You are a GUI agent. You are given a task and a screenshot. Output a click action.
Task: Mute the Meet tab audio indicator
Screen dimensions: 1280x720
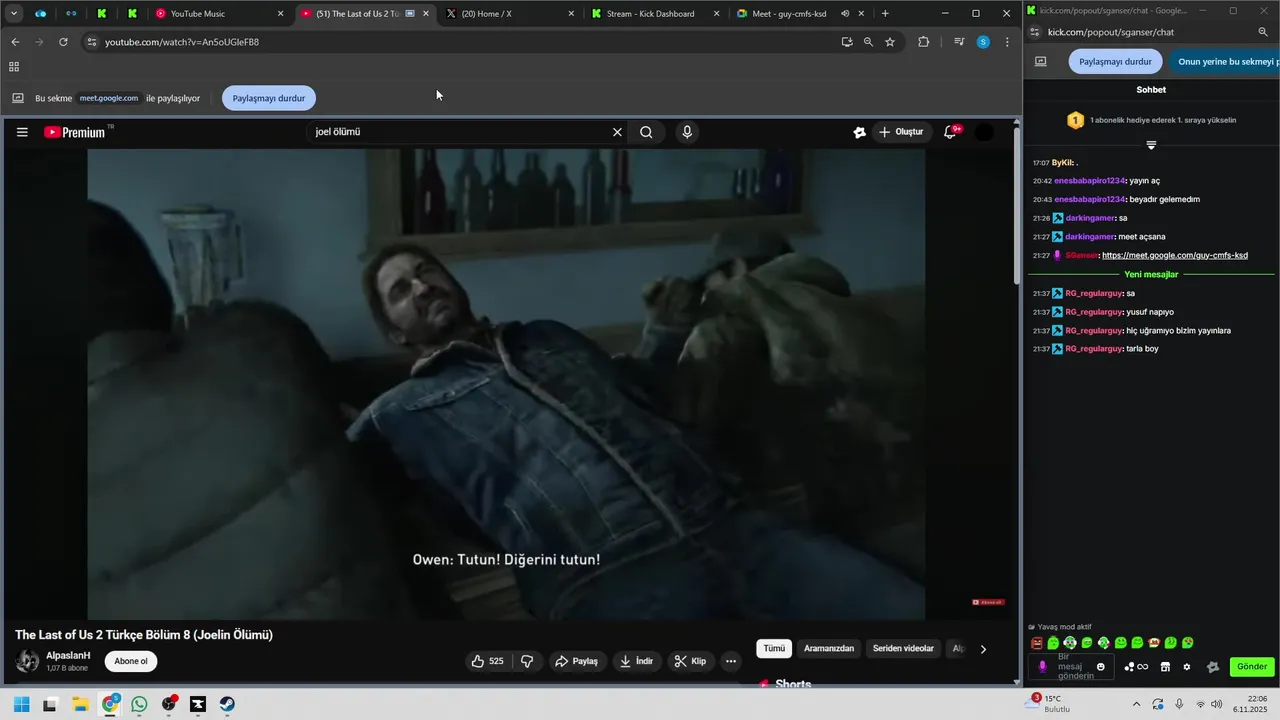[x=845, y=14]
